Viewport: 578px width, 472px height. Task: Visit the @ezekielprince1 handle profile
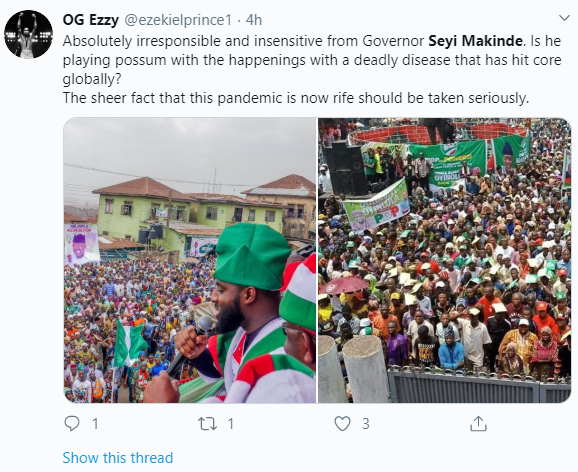coord(178,20)
